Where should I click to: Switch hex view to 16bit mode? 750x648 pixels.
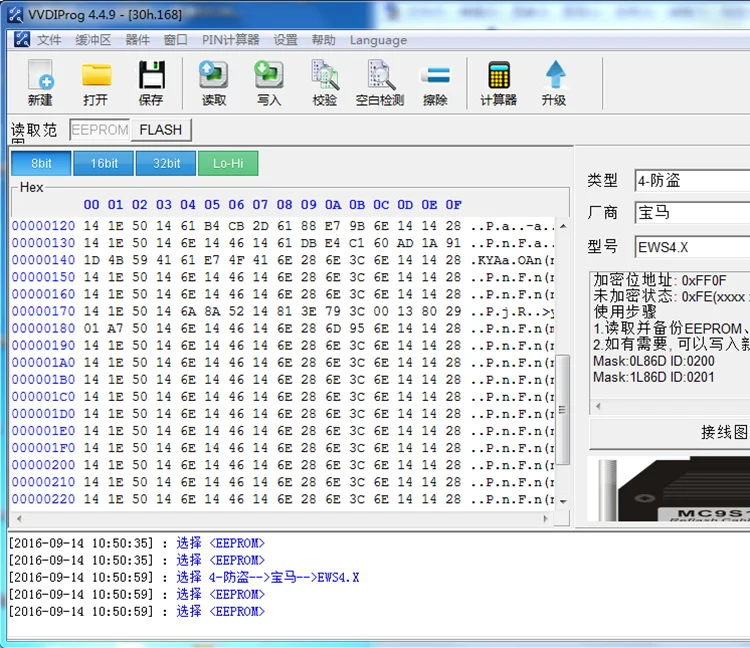click(x=104, y=164)
